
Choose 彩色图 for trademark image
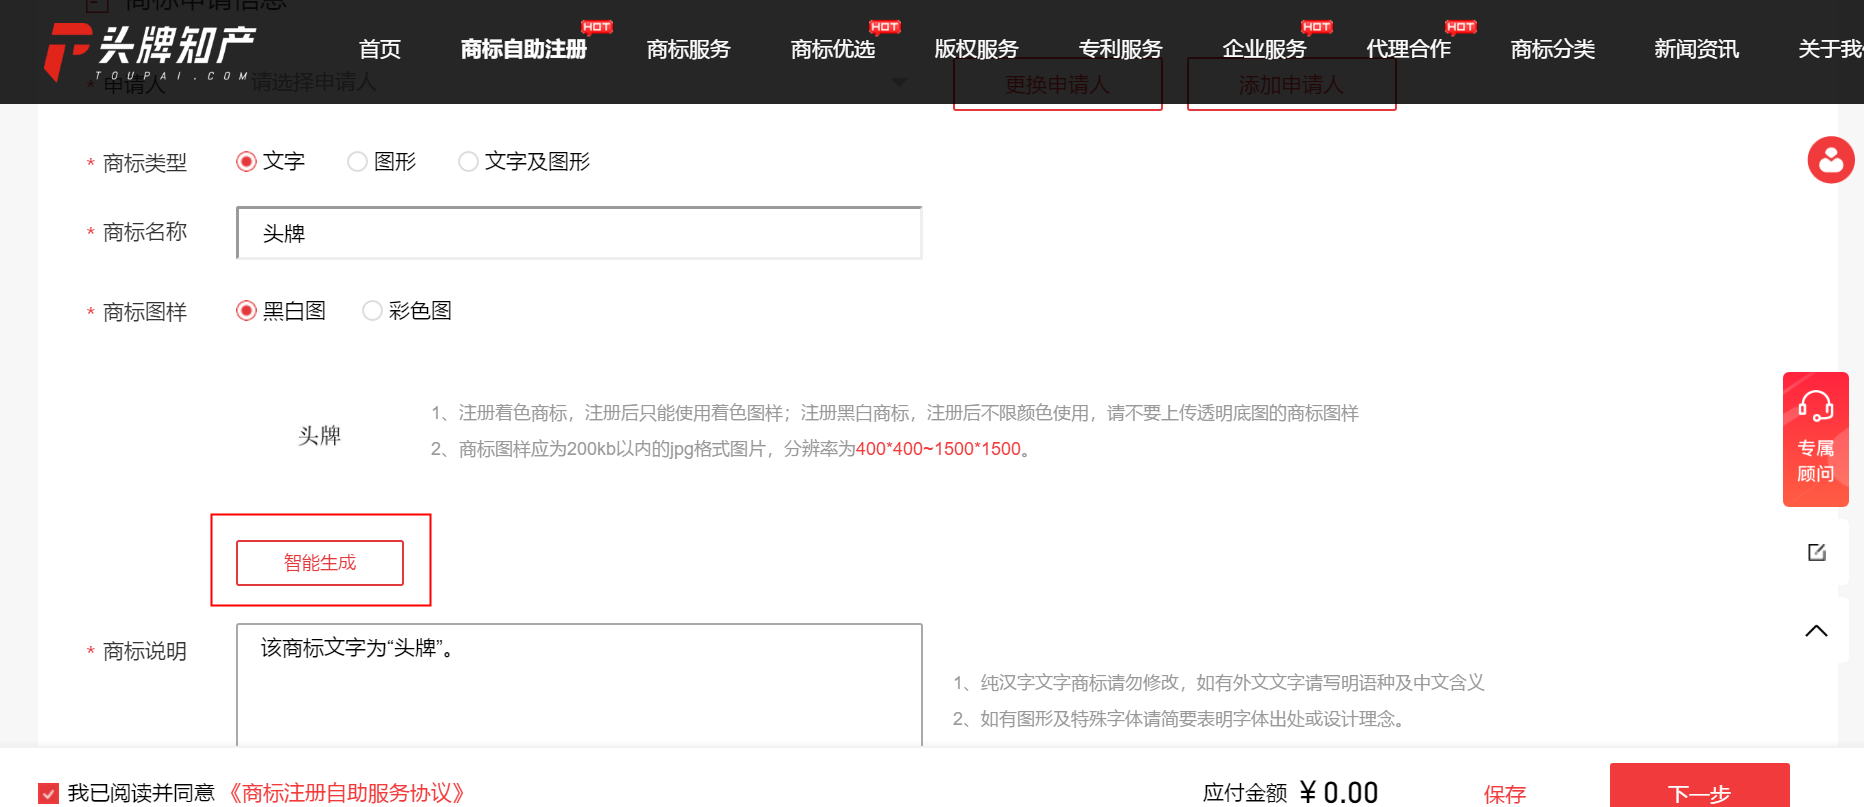(372, 310)
